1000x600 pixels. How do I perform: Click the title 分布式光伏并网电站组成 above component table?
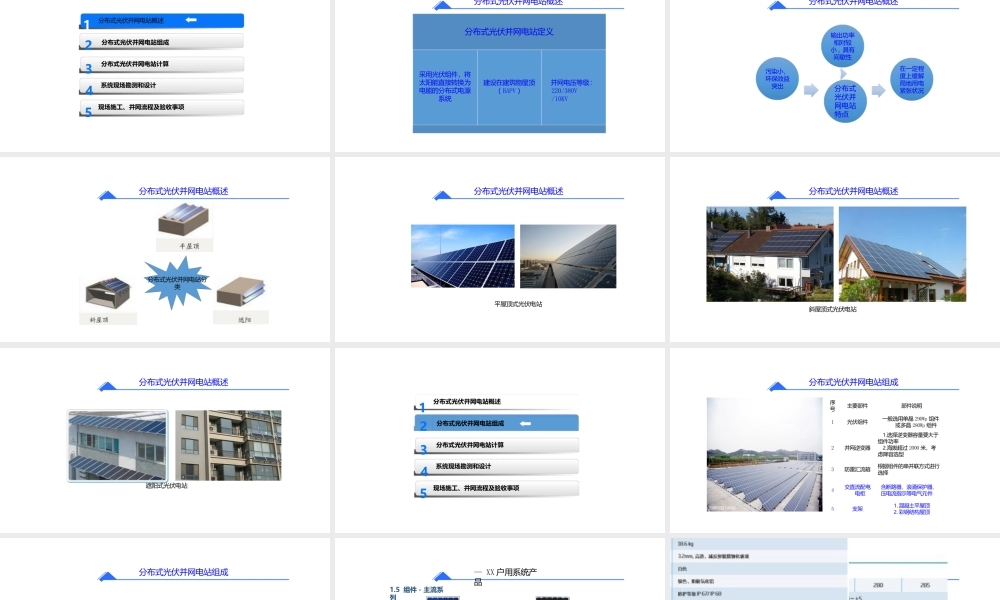853,382
